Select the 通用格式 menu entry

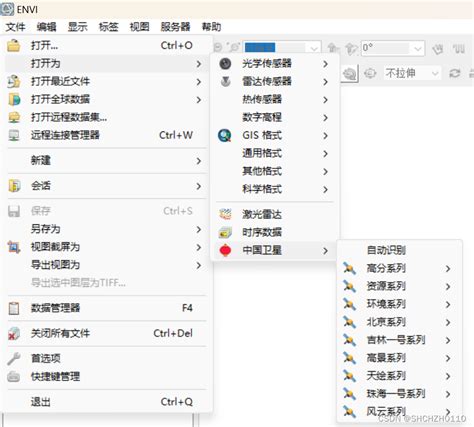click(x=275, y=153)
